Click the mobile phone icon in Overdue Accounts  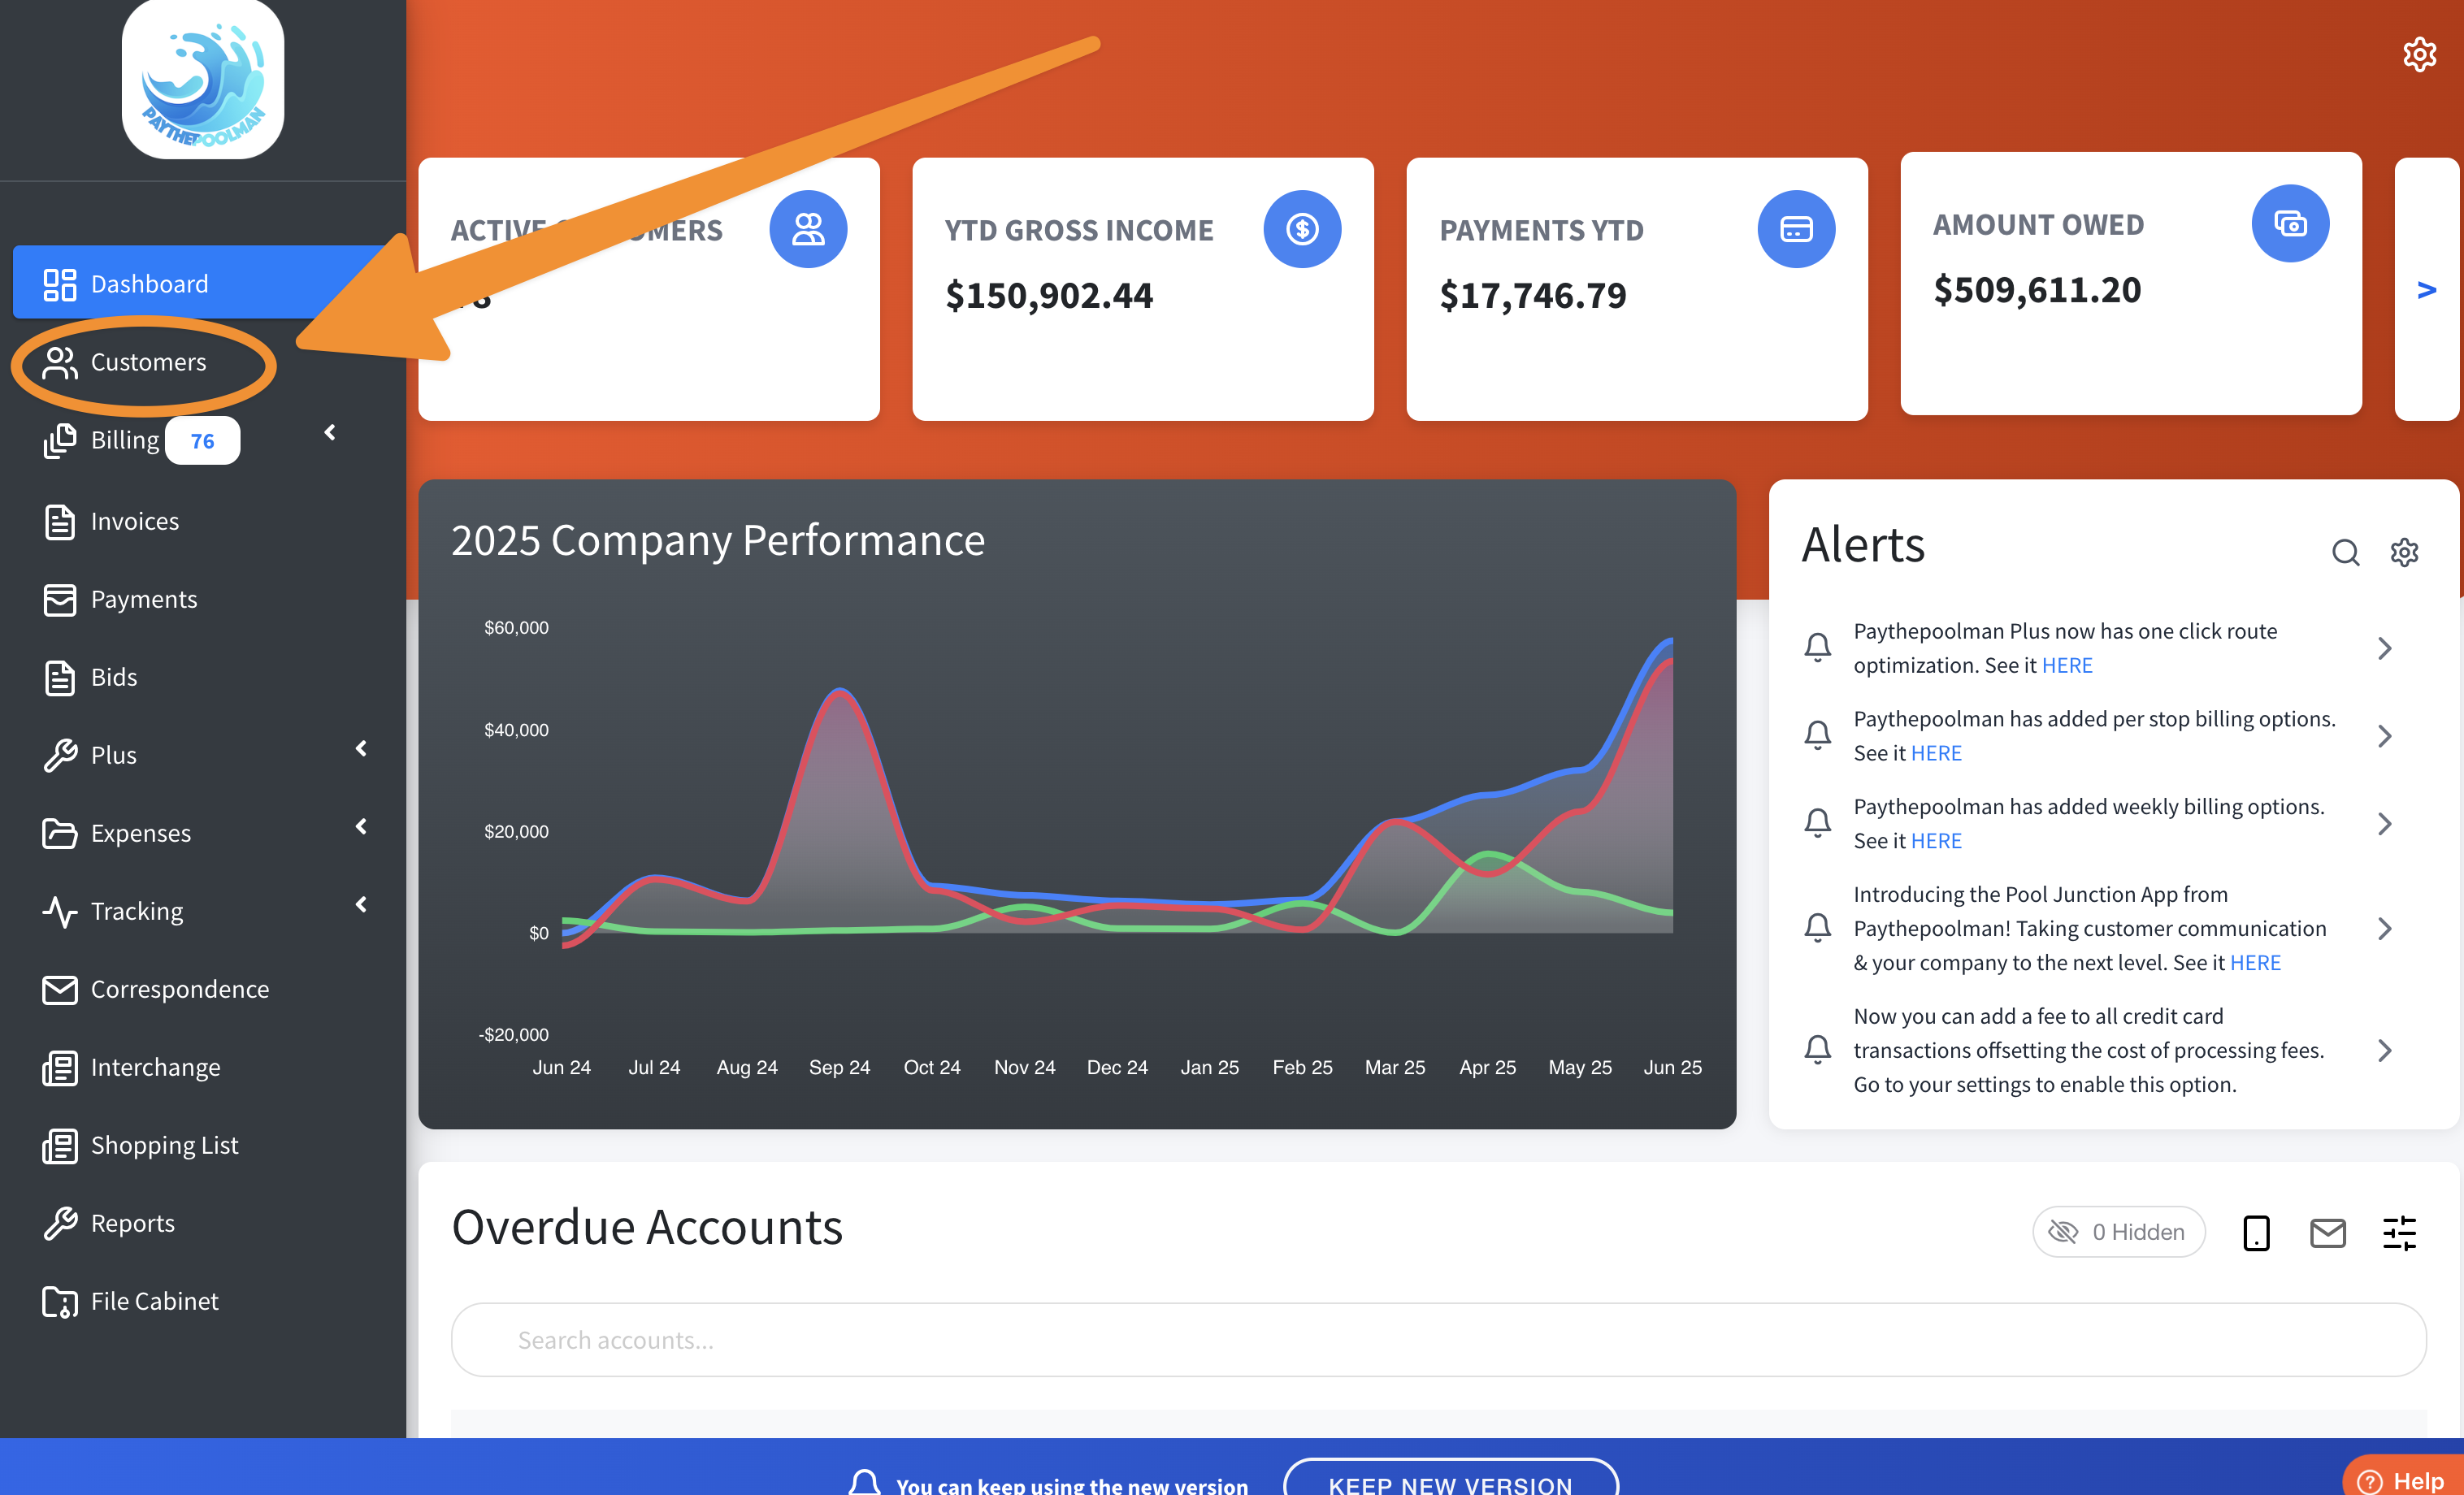click(2256, 1232)
